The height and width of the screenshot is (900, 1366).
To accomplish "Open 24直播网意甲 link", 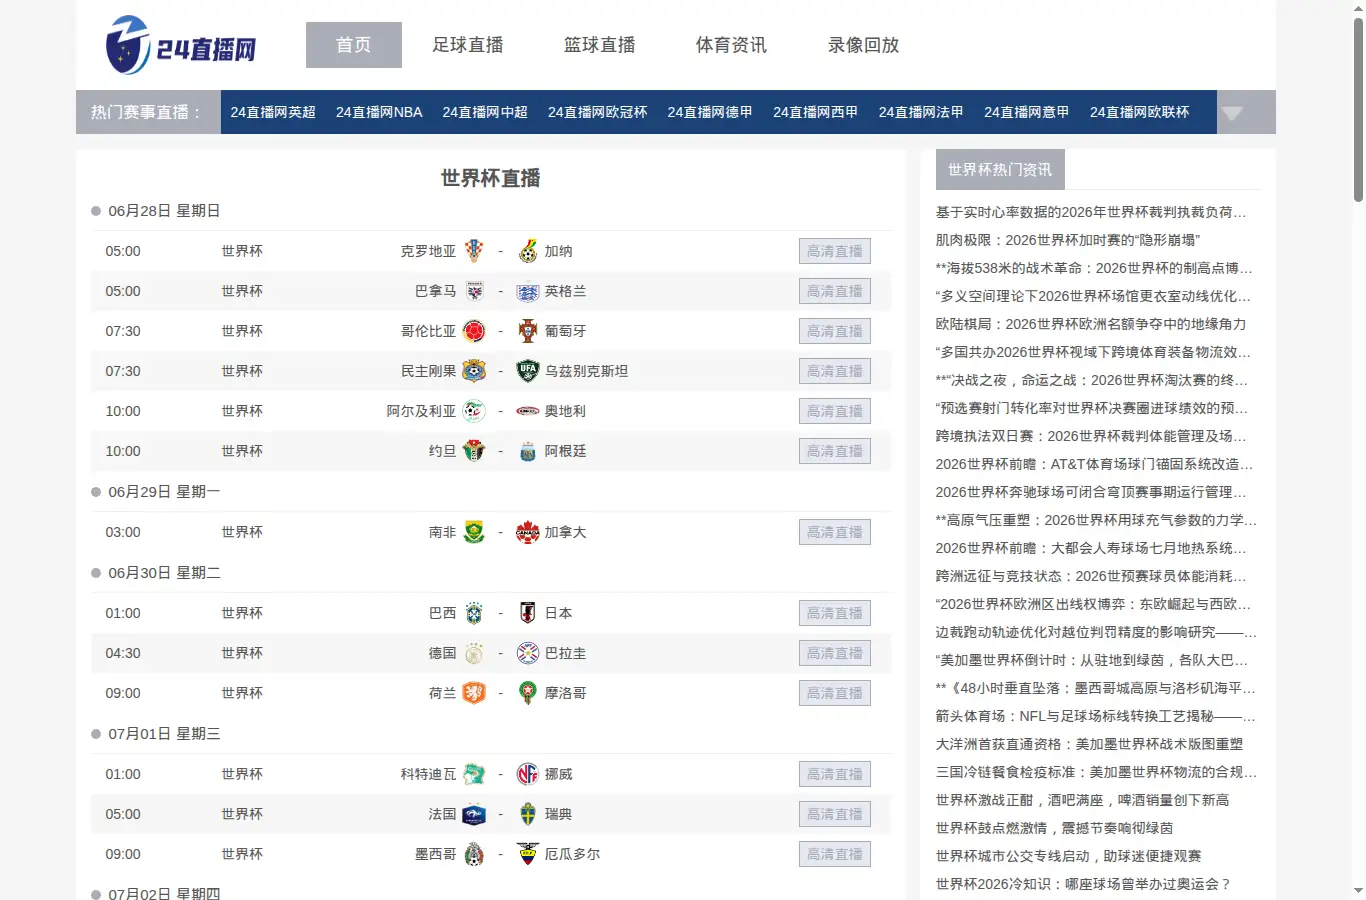I will tap(1027, 112).
